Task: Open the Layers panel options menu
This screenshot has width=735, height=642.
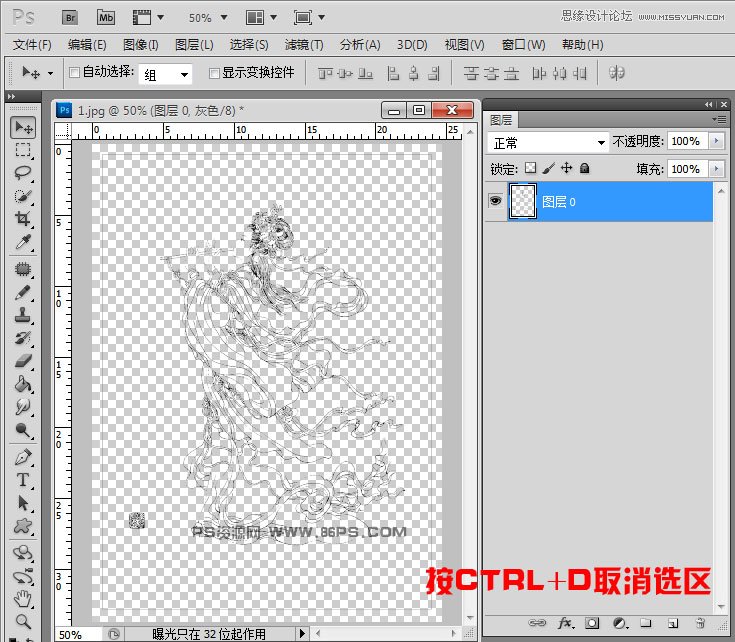Action: (x=720, y=119)
